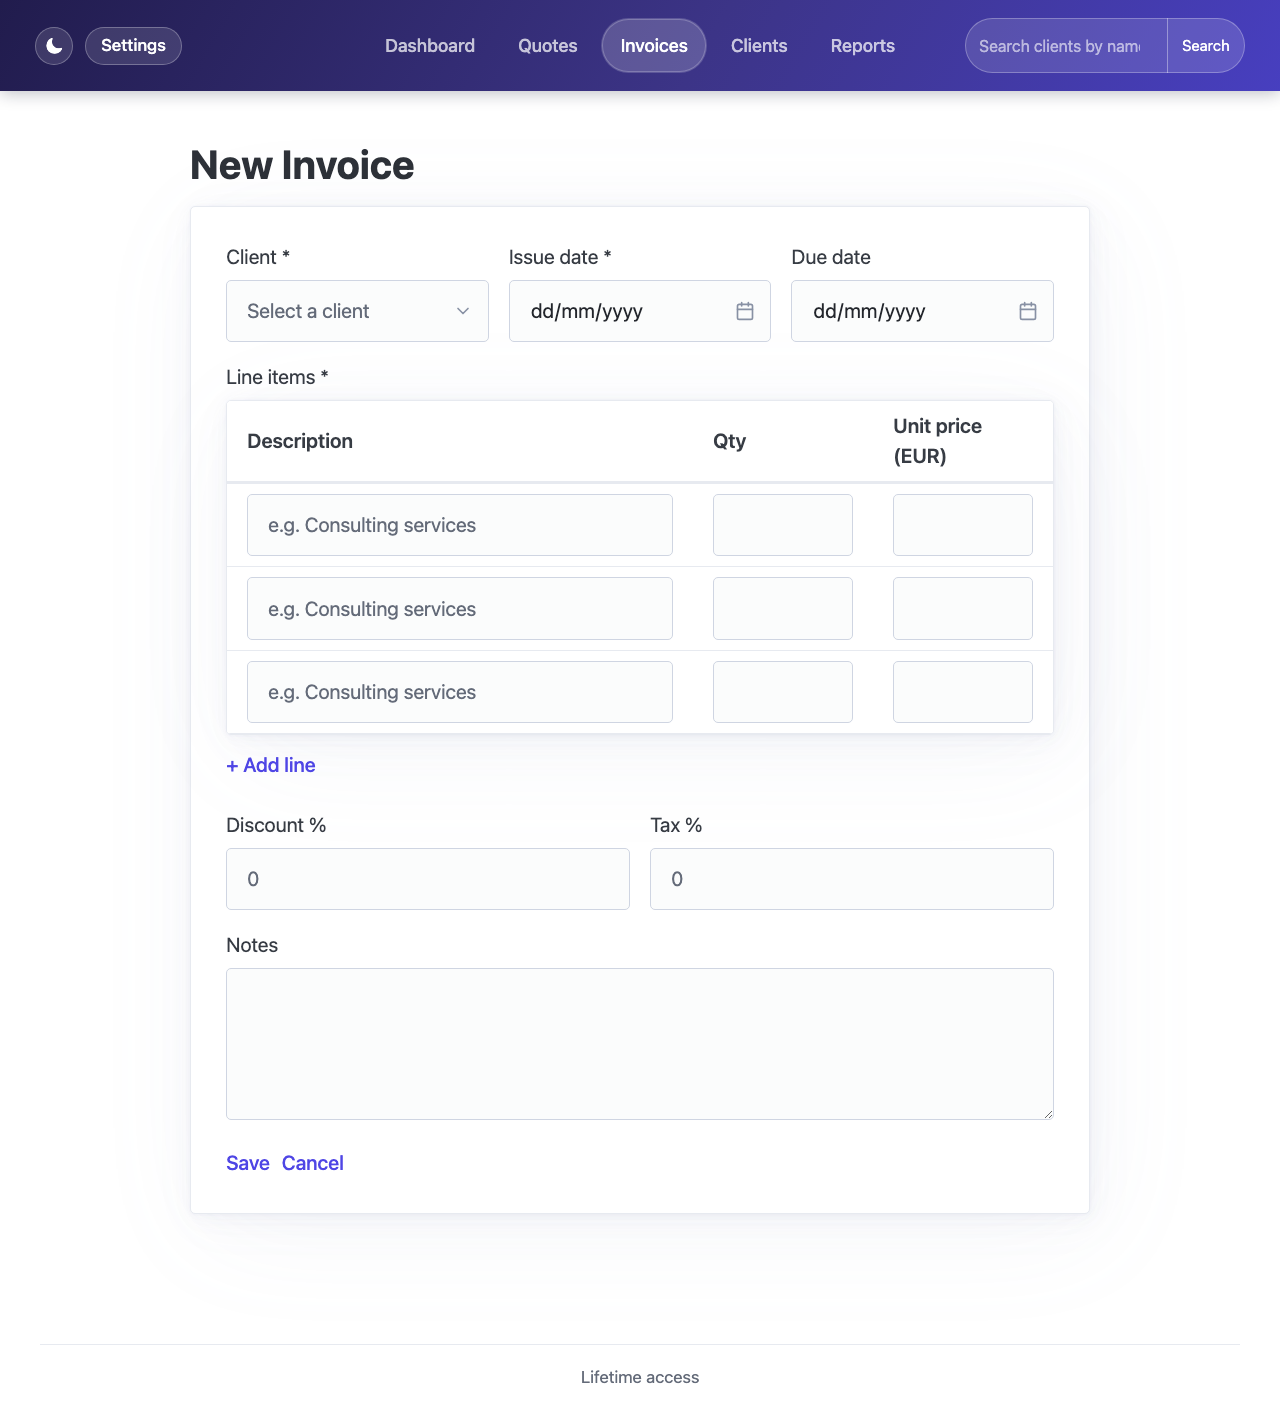Image resolution: width=1280 pixels, height=1410 pixels.
Task: Click the Due date input field
Action: pyautogui.click(x=922, y=311)
